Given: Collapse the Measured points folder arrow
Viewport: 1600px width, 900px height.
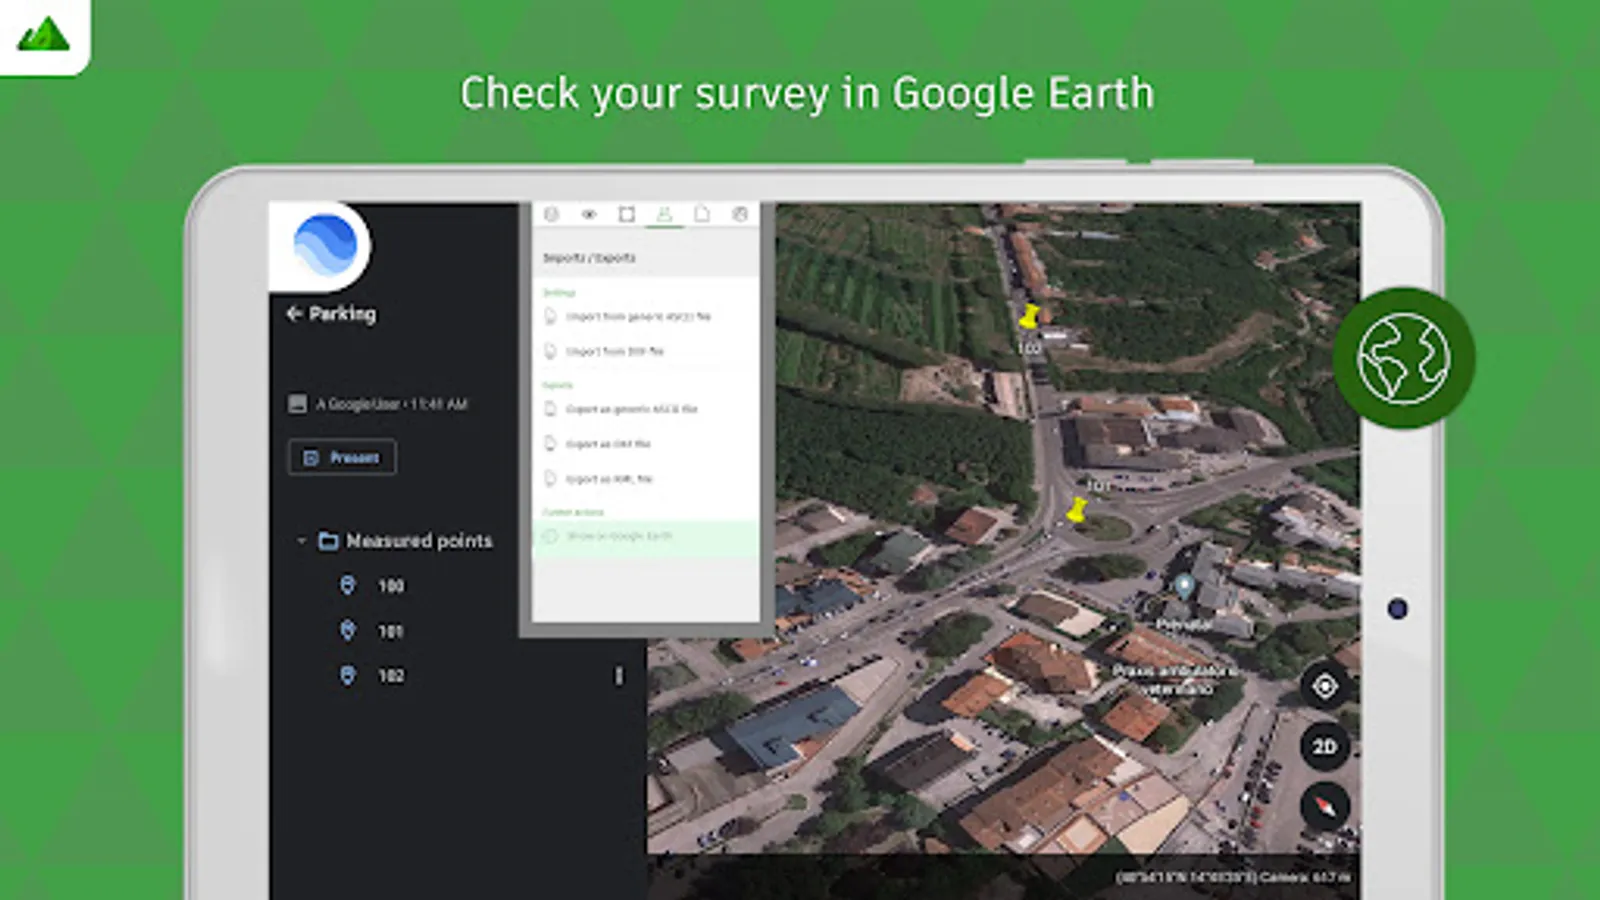Looking at the screenshot, I should coord(301,541).
